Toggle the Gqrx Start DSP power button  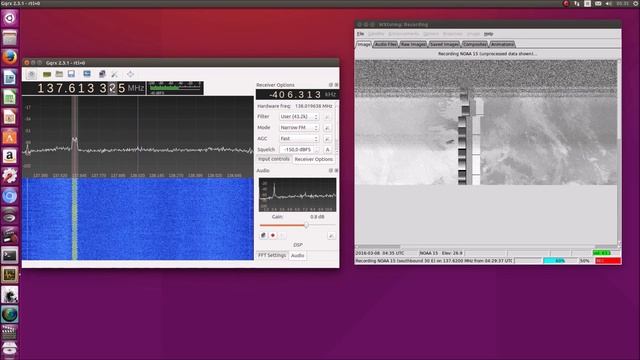(x=31, y=74)
